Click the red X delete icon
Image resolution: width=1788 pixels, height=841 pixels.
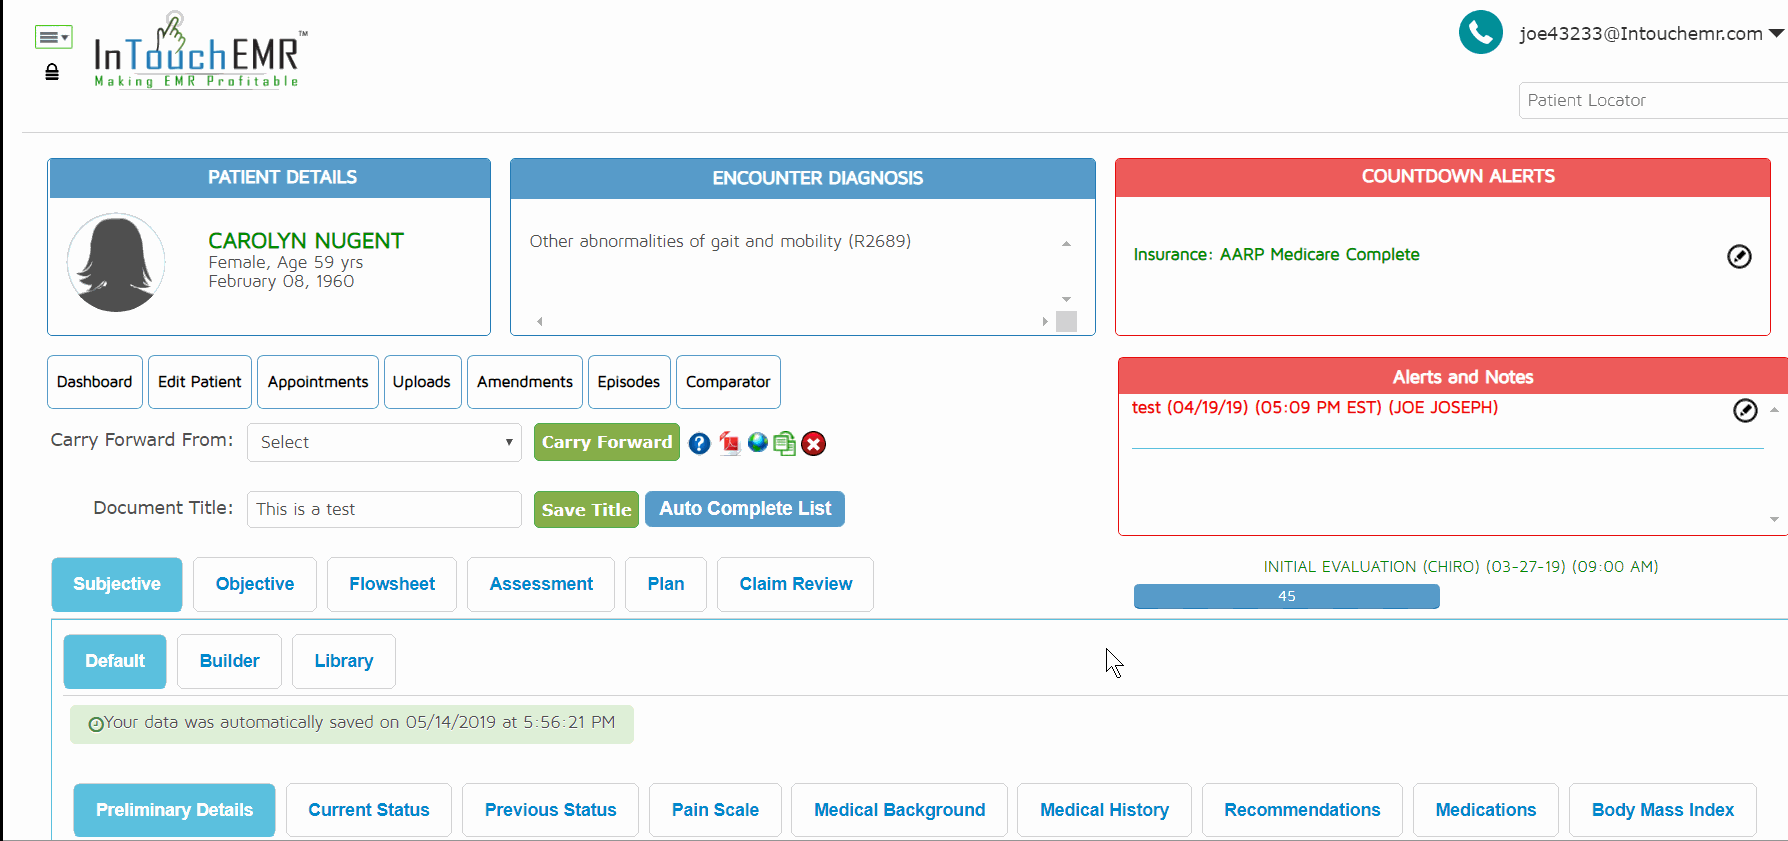[x=814, y=443]
